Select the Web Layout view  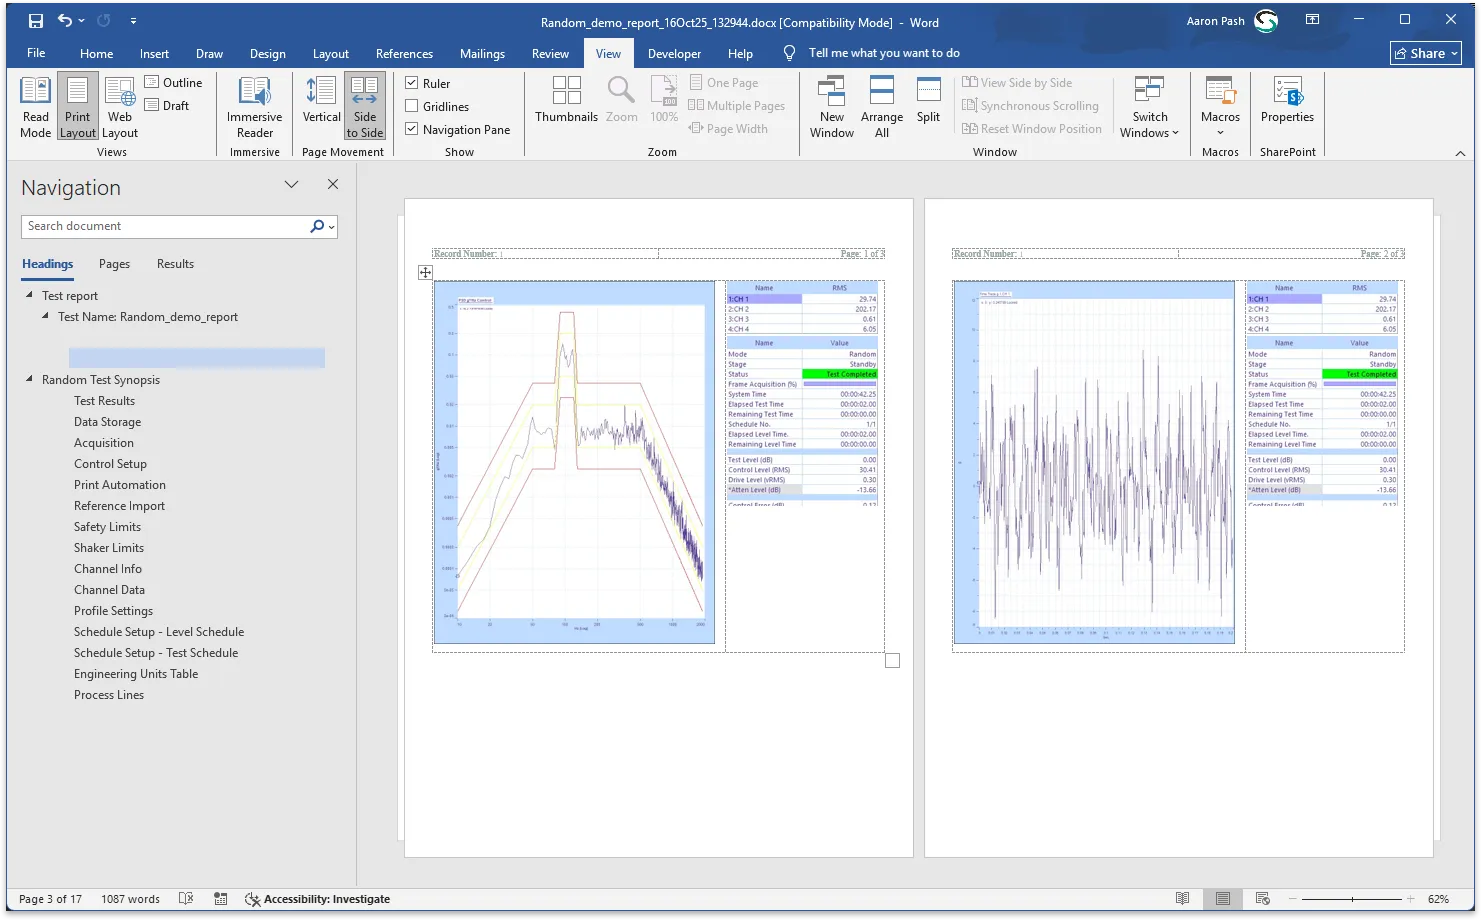click(119, 105)
